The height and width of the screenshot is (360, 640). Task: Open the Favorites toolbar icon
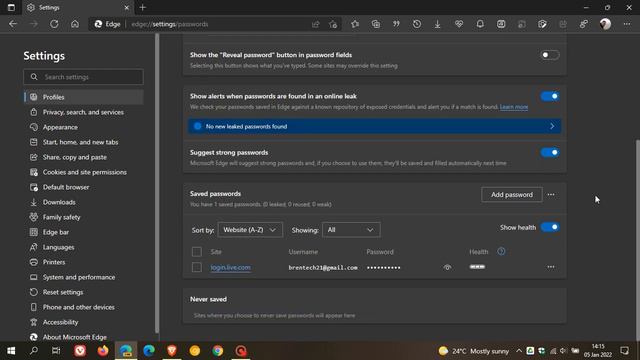[355, 24]
